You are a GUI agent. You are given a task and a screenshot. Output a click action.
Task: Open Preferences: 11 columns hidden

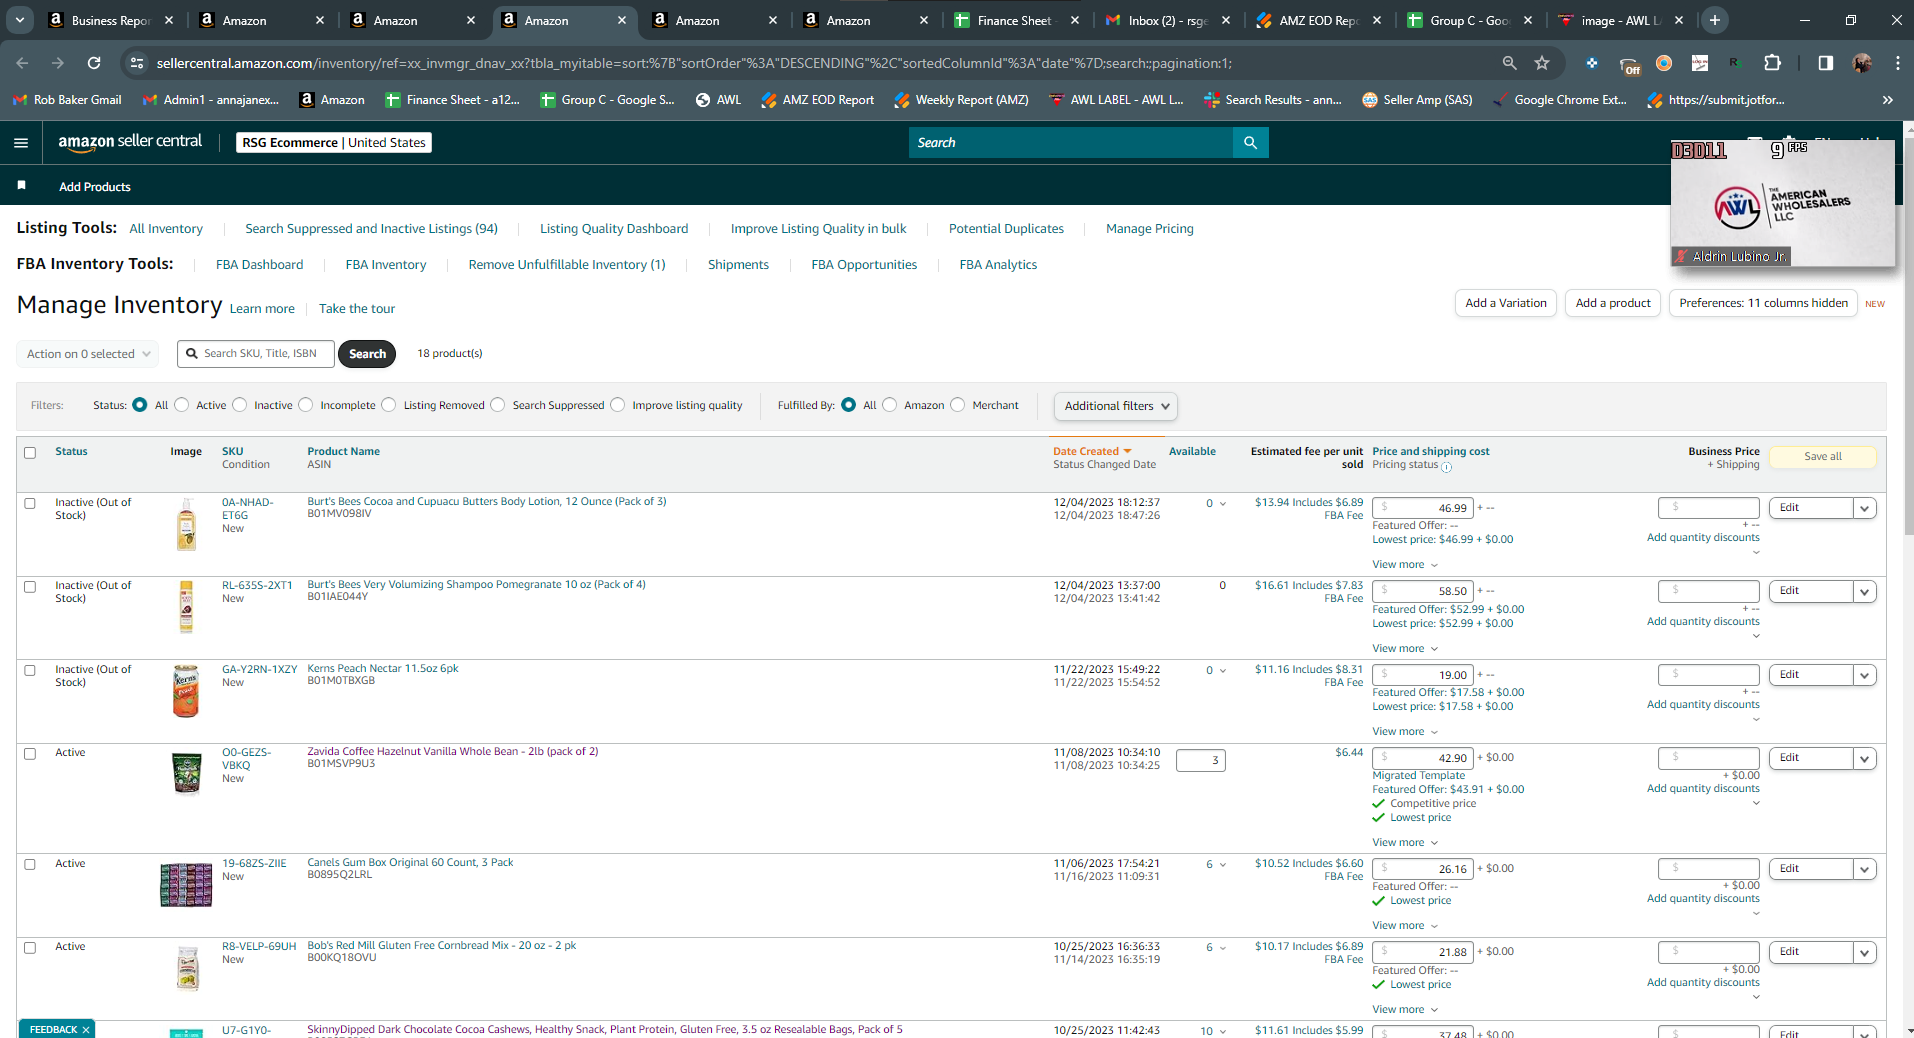coord(1763,303)
